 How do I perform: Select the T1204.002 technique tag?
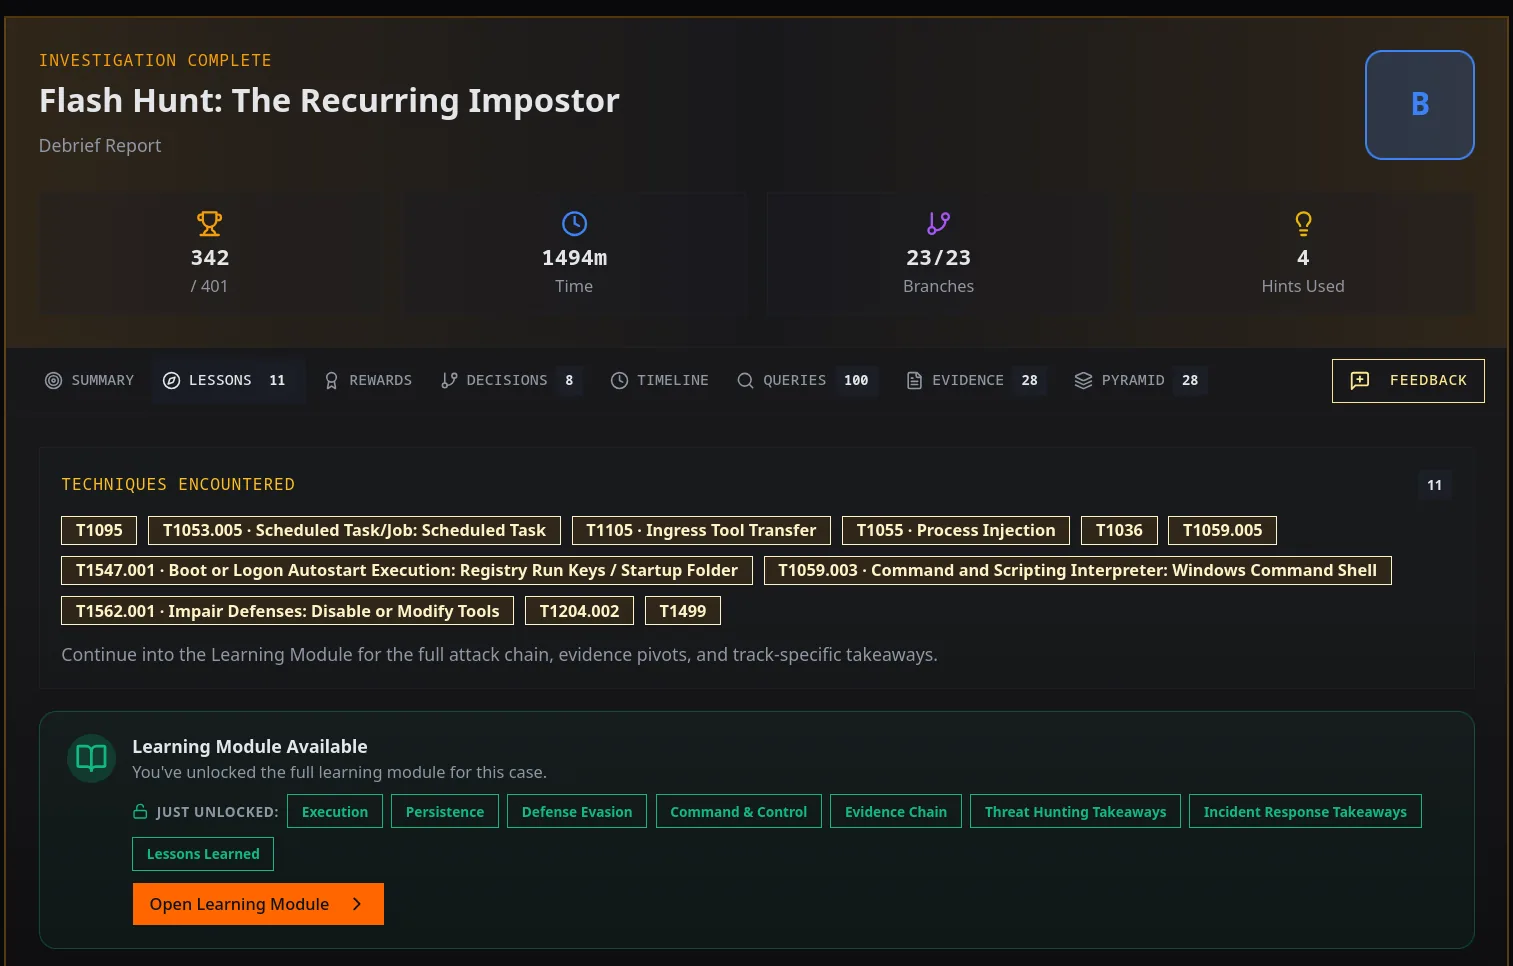579,611
